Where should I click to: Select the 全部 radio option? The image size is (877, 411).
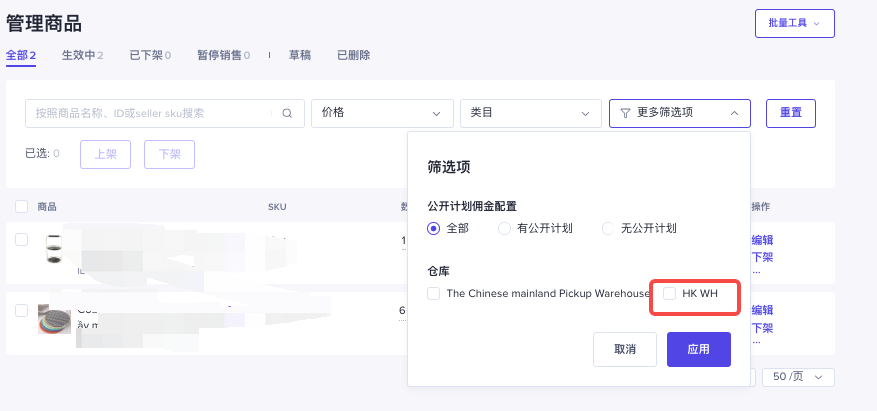pos(433,229)
